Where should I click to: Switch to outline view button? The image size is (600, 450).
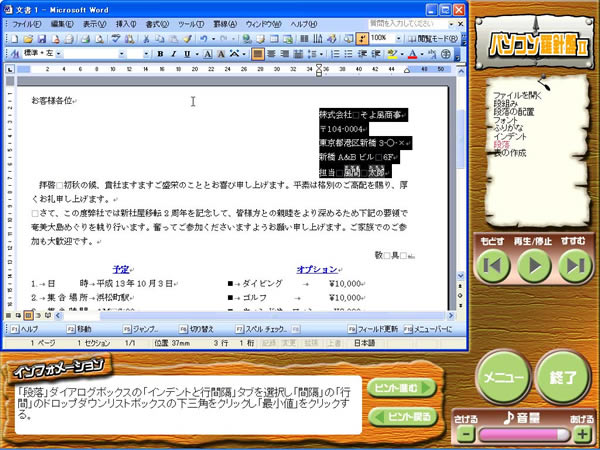coord(38,316)
